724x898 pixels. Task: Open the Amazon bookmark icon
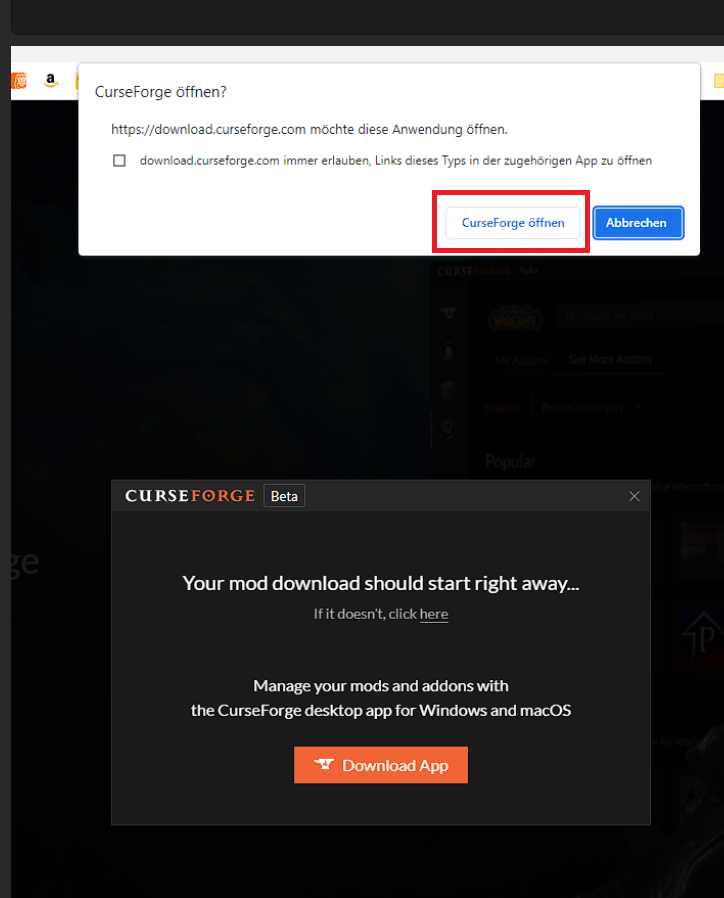point(50,80)
